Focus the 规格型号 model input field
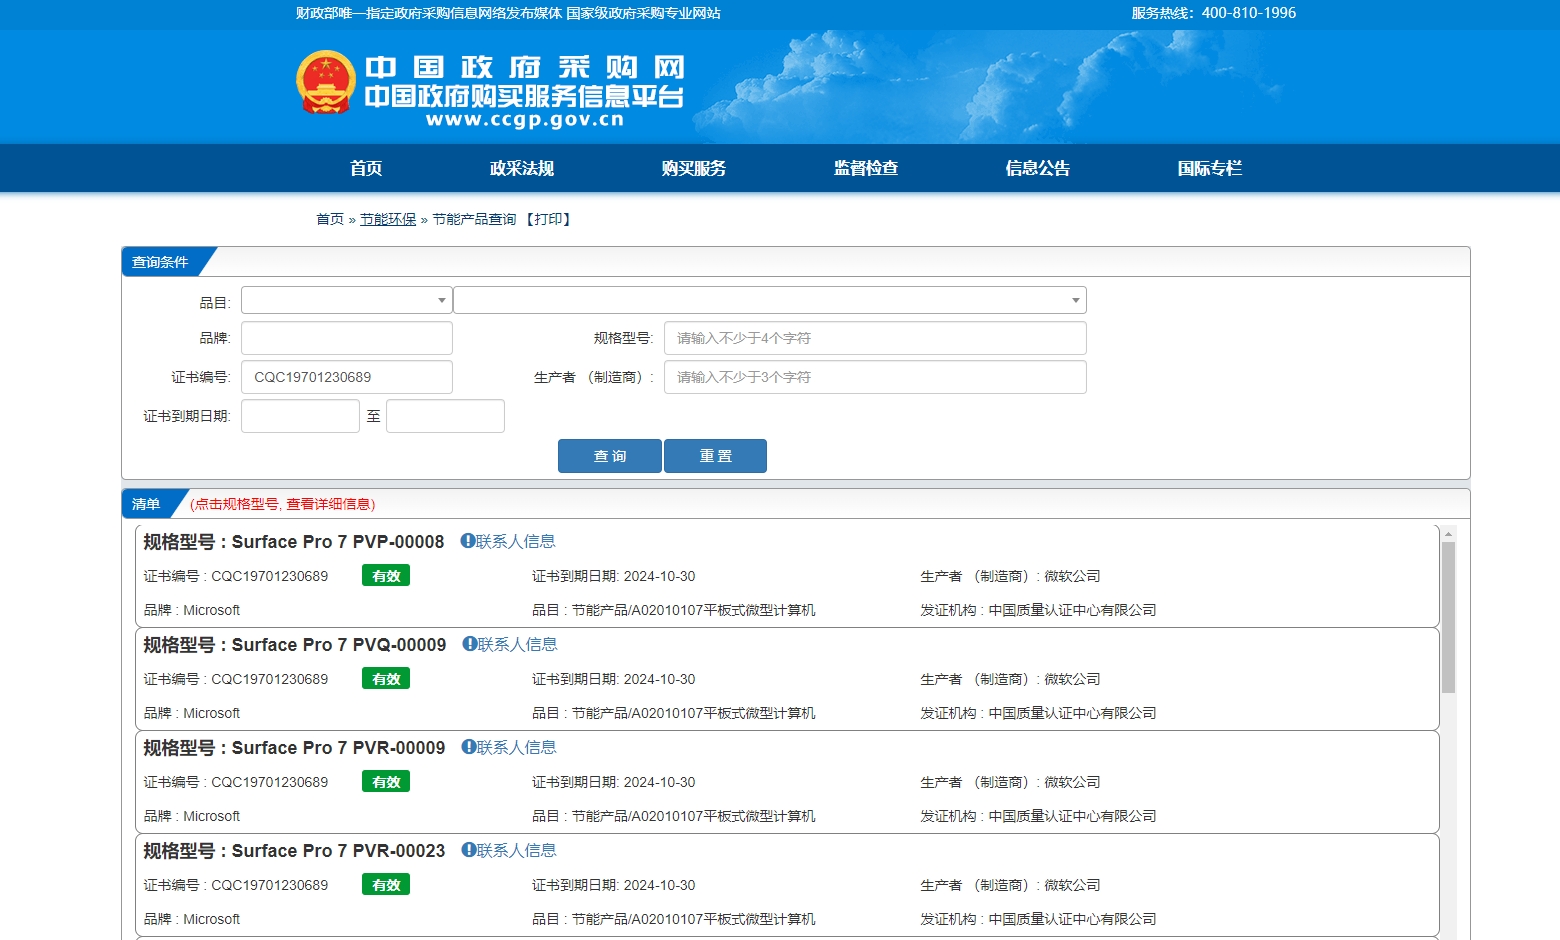The height and width of the screenshot is (940, 1560). [x=875, y=338]
